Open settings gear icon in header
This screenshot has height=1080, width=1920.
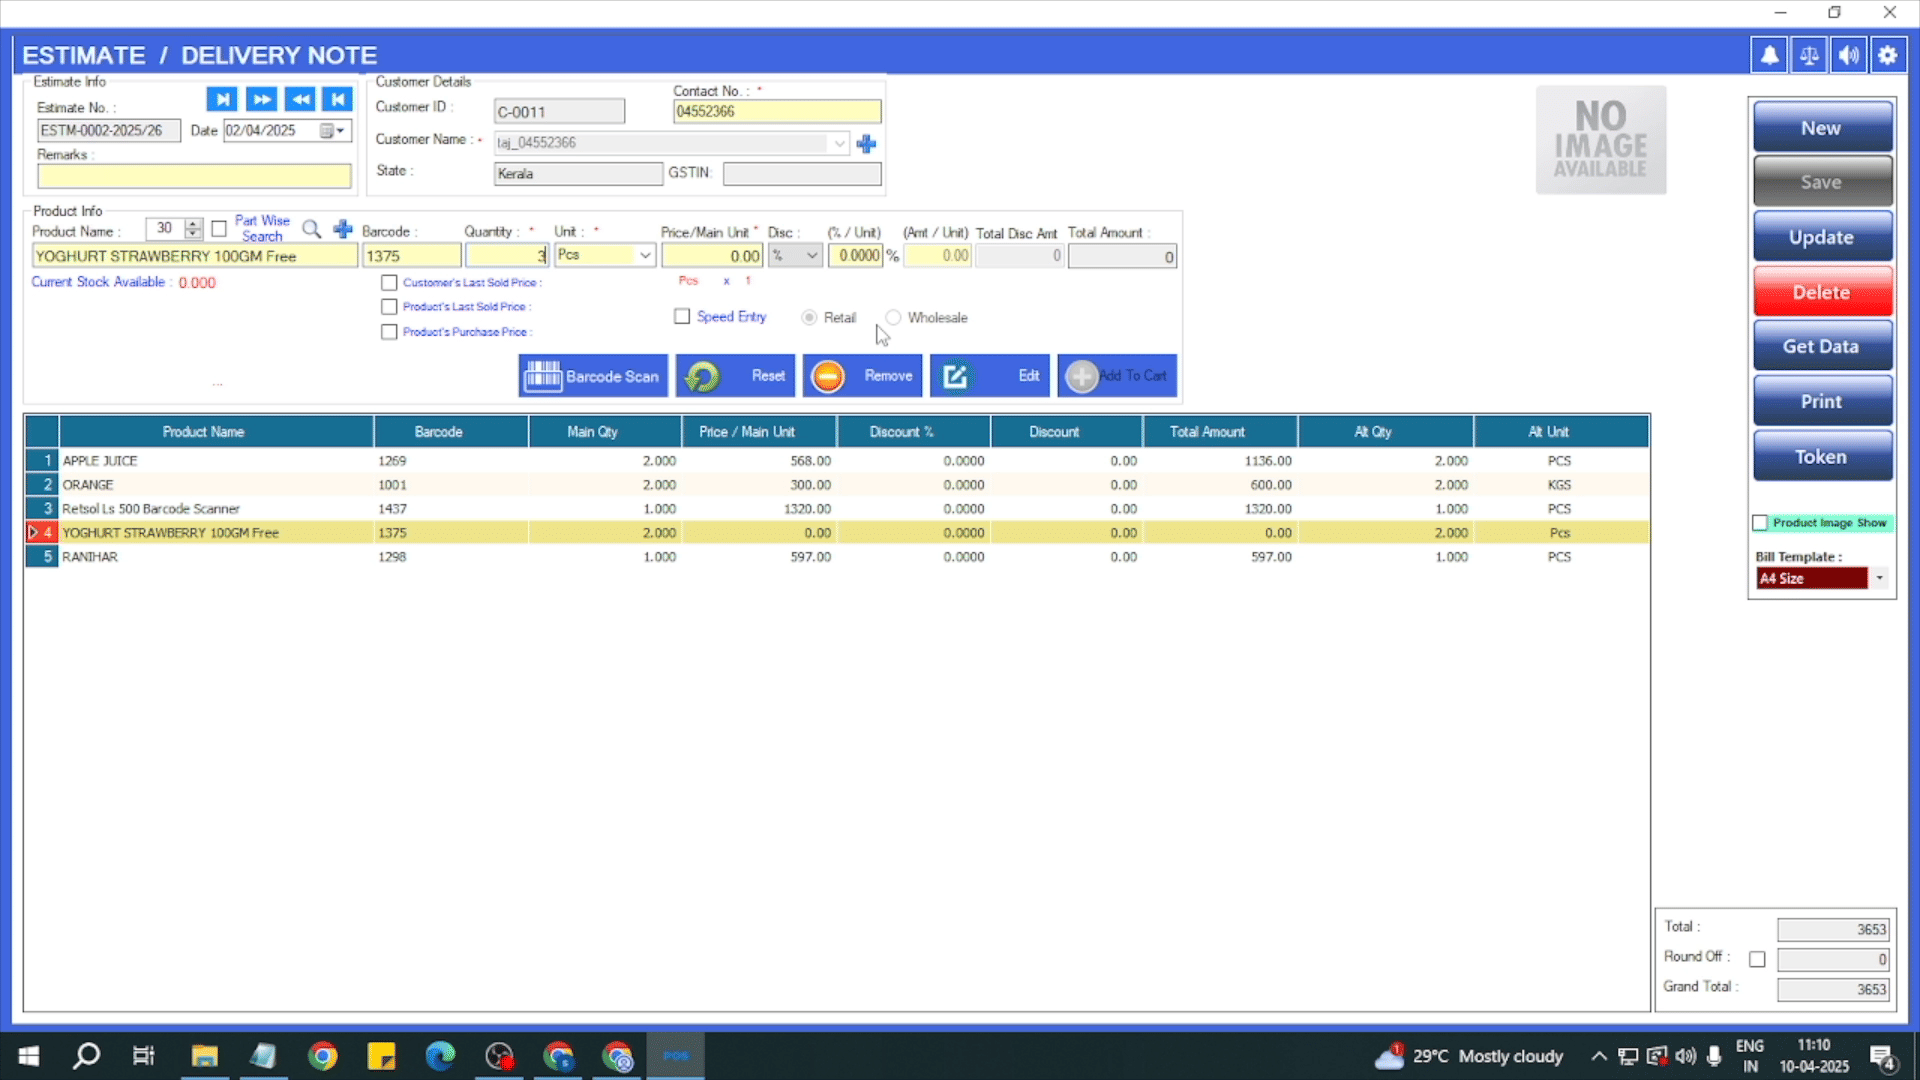point(1887,55)
